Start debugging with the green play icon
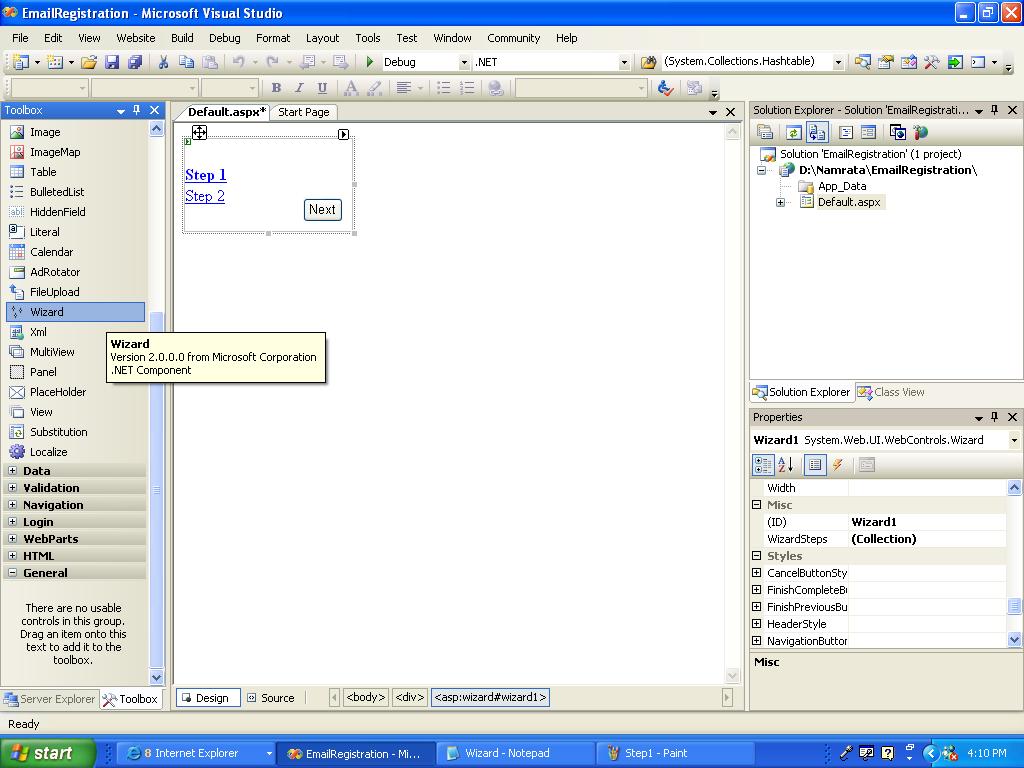 coord(370,62)
